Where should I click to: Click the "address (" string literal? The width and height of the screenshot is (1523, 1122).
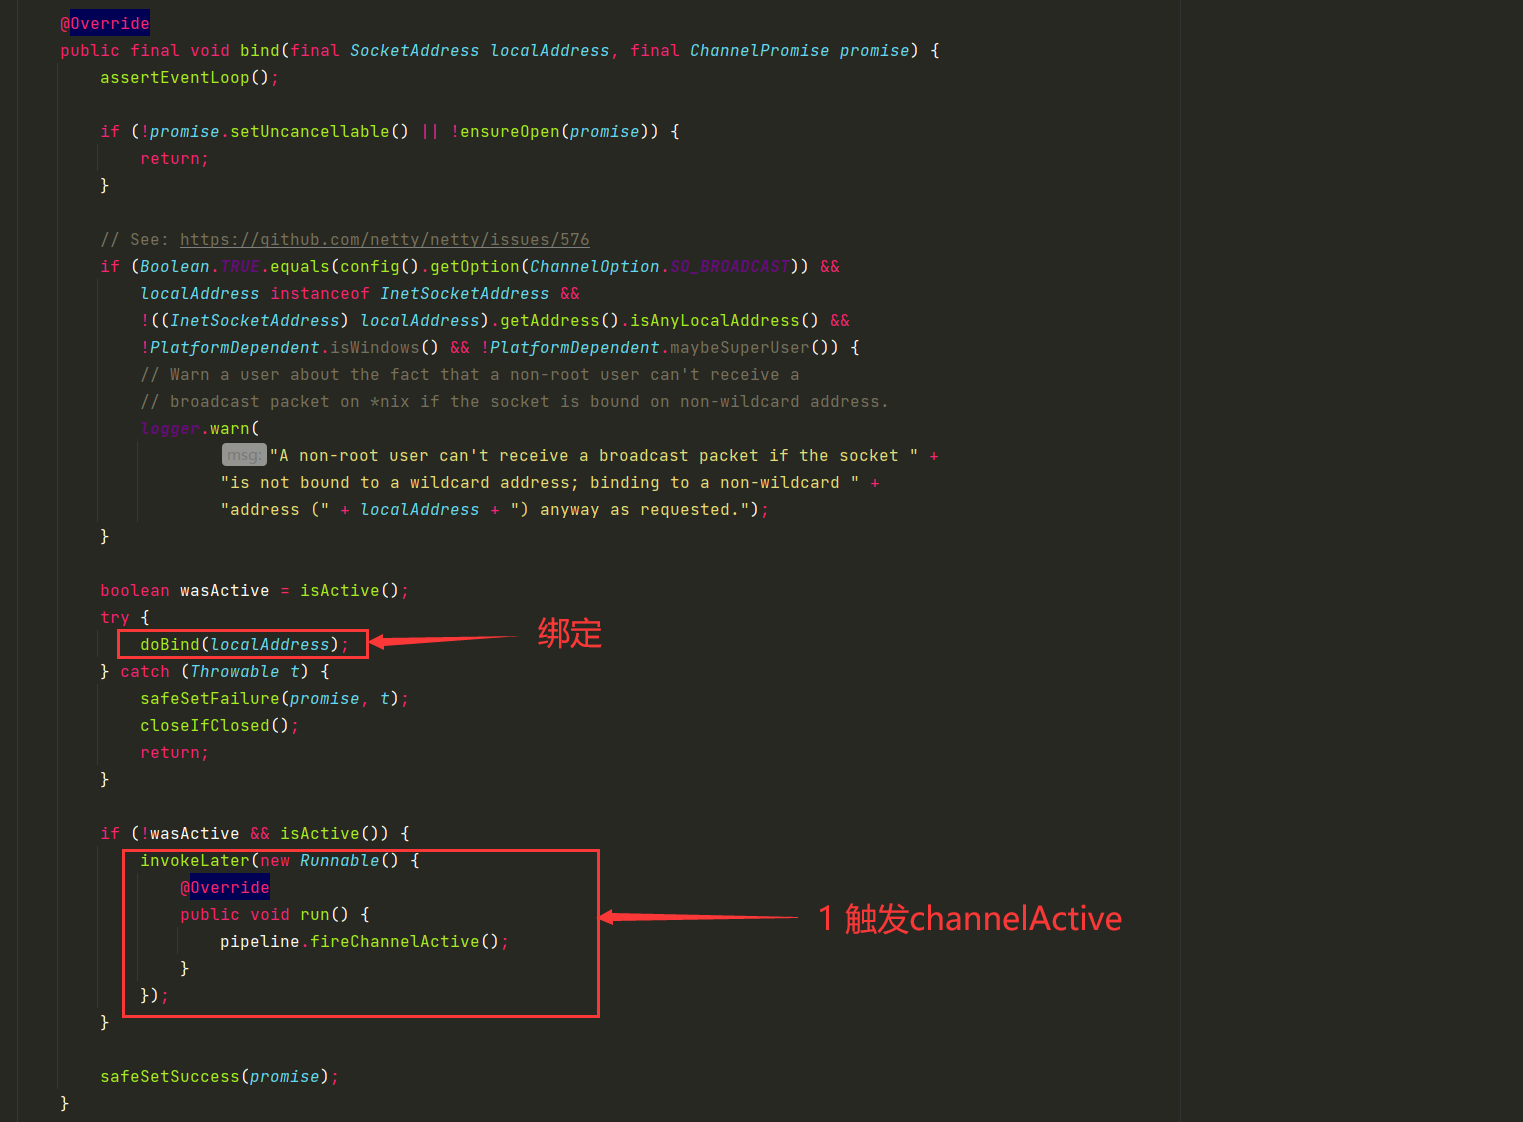[274, 509]
